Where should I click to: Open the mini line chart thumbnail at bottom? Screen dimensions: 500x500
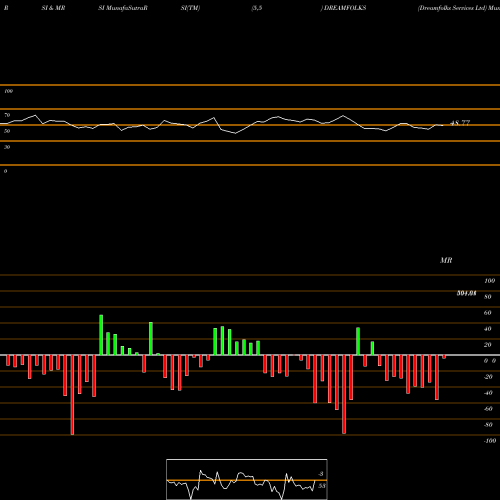(x=247, y=479)
